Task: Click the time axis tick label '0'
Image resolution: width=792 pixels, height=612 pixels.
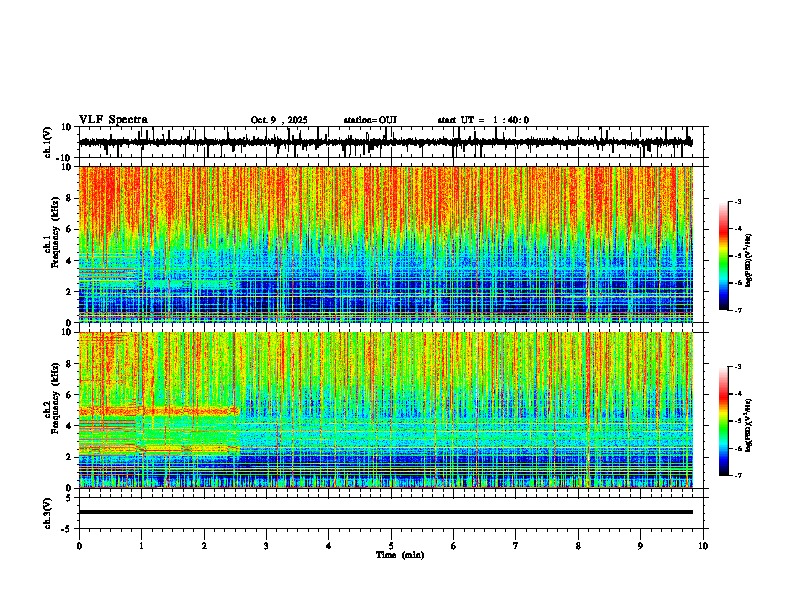Action: [x=79, y=546]
